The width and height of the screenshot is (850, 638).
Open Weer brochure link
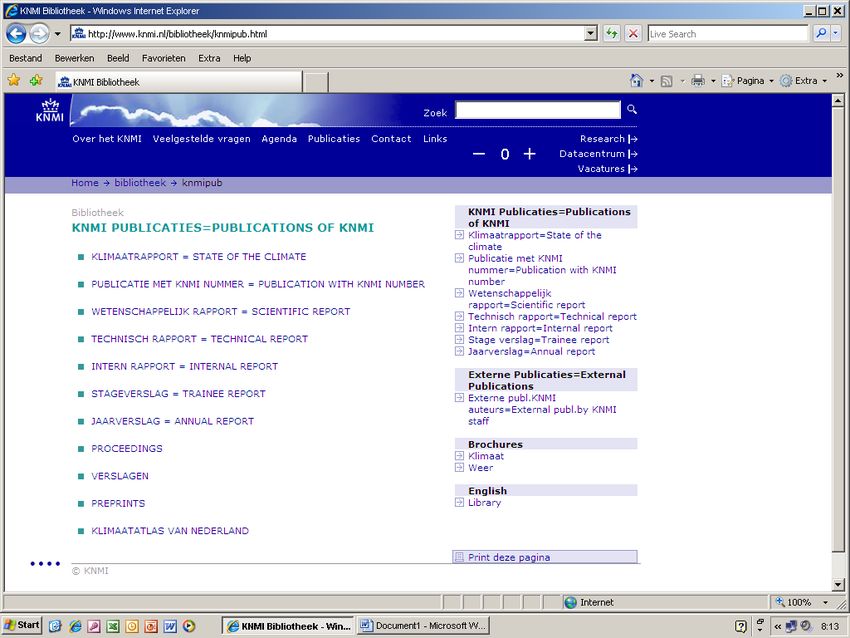[x=481, y=468]
